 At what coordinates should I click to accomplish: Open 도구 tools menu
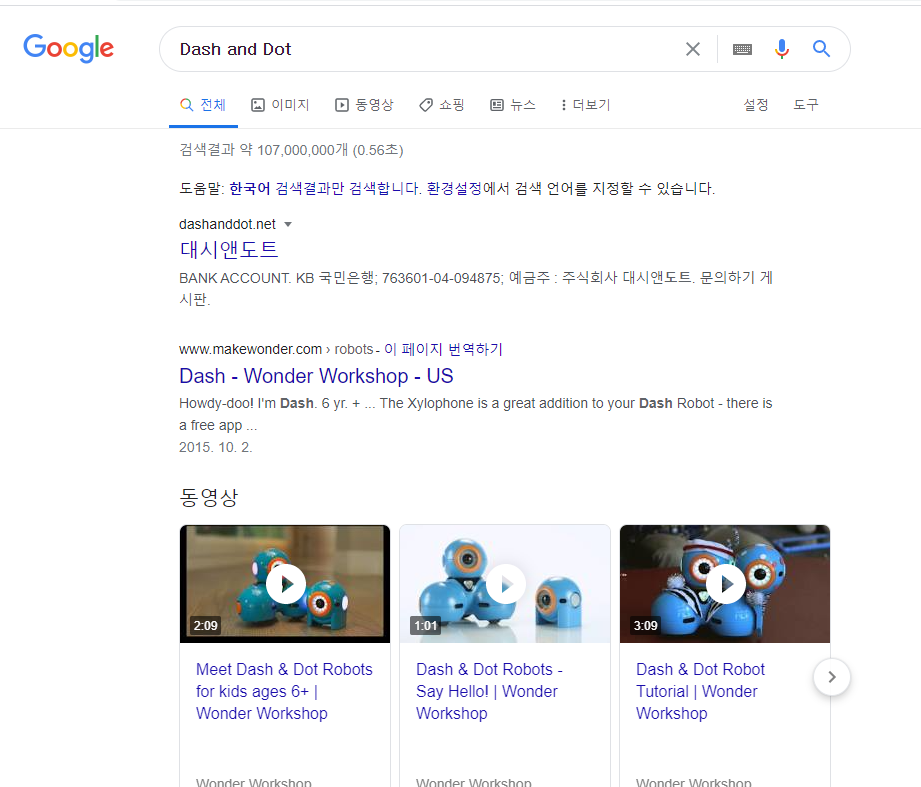(806, 105)
